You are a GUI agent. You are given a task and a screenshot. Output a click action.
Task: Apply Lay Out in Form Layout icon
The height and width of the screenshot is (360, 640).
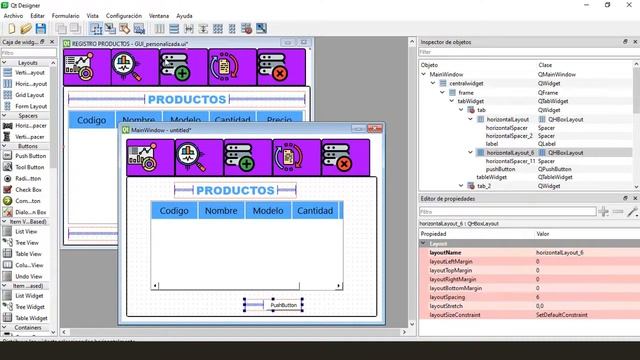(x=232, y=29)
